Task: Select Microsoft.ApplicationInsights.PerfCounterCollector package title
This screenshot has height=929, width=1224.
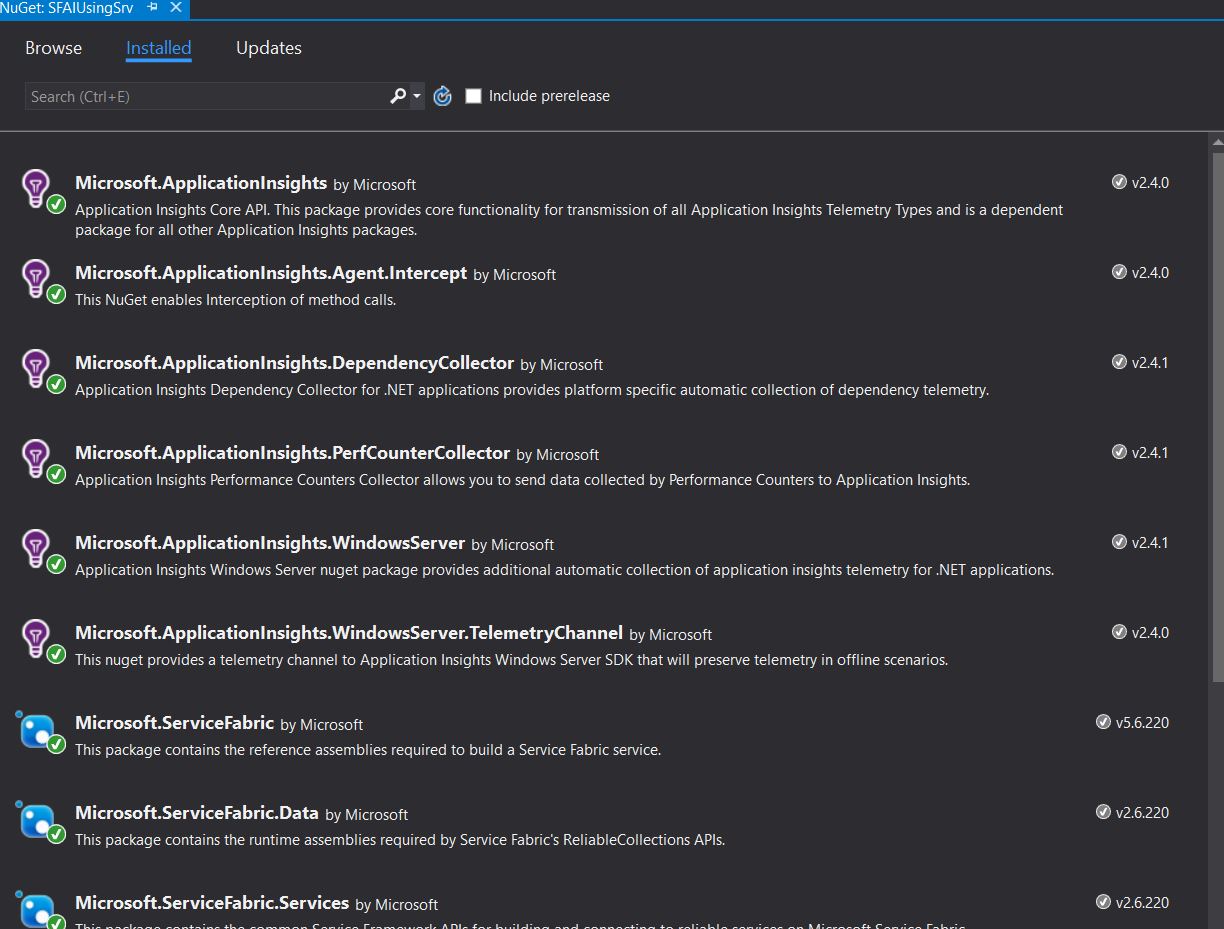Action: tap(292, 453)
